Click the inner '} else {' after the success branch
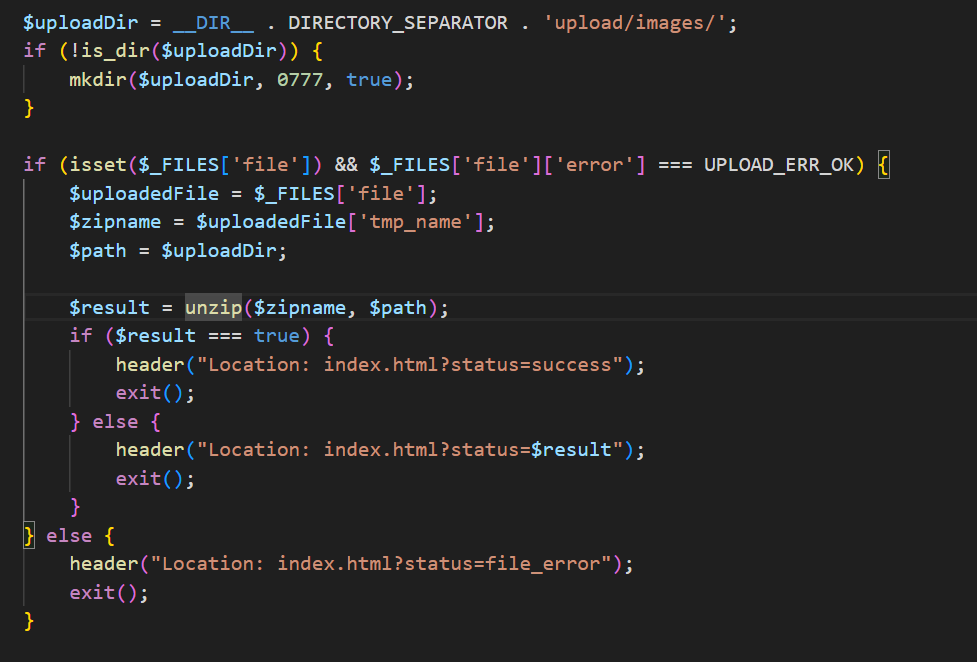 [x=115, y=421]
